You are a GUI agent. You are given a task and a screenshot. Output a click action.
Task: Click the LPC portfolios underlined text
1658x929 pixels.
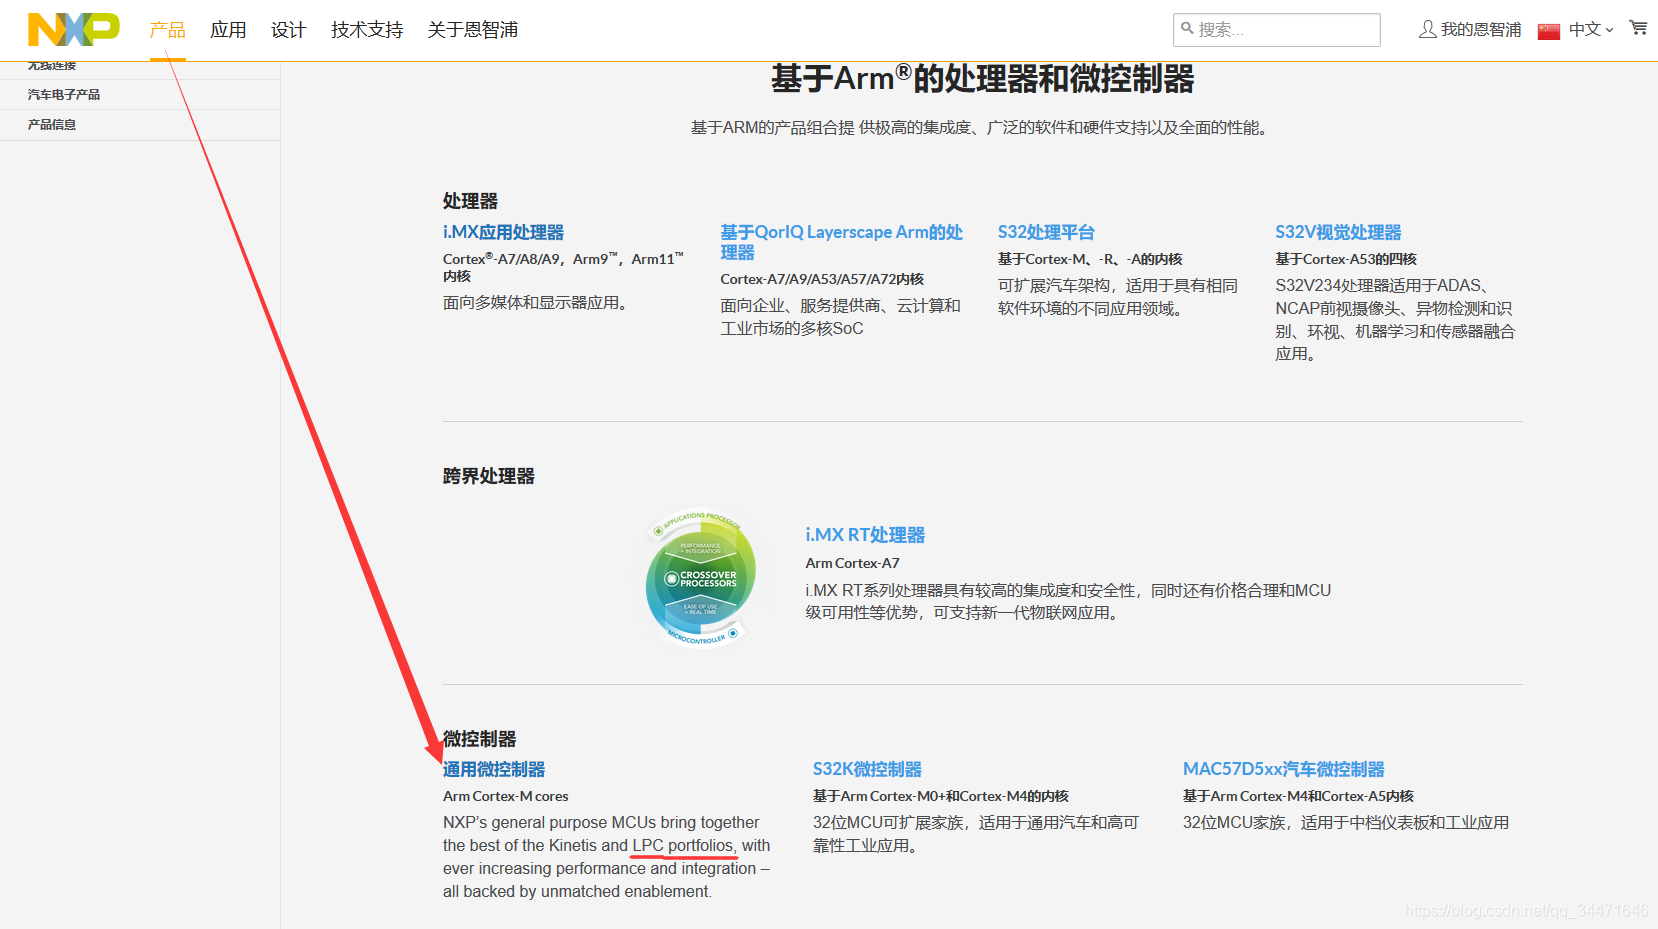[683, 845]
